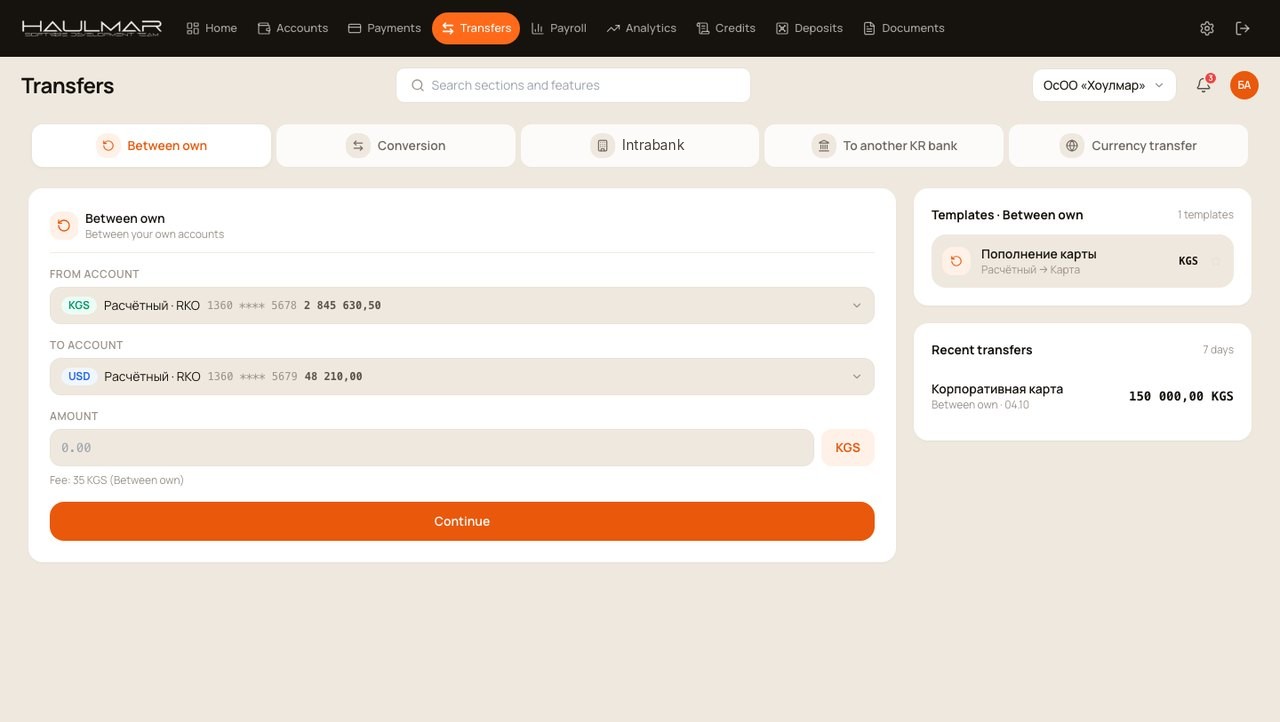
Task: Open the Intrabank transfer tab
Action: tap(640, 146)
